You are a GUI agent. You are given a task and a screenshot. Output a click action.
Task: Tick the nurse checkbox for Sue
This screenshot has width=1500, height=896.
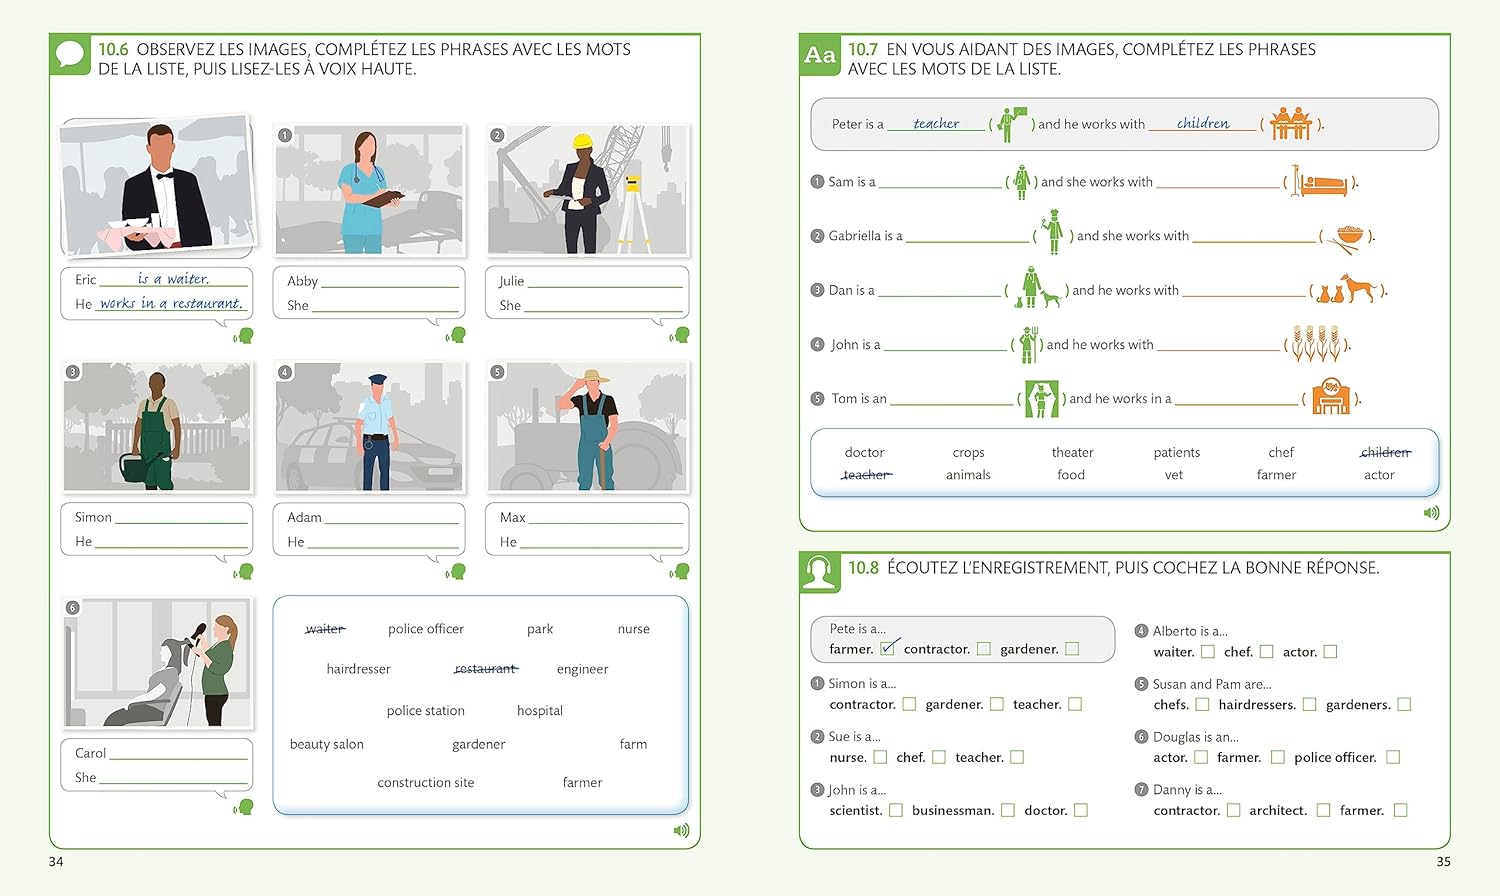pos(880,757)
